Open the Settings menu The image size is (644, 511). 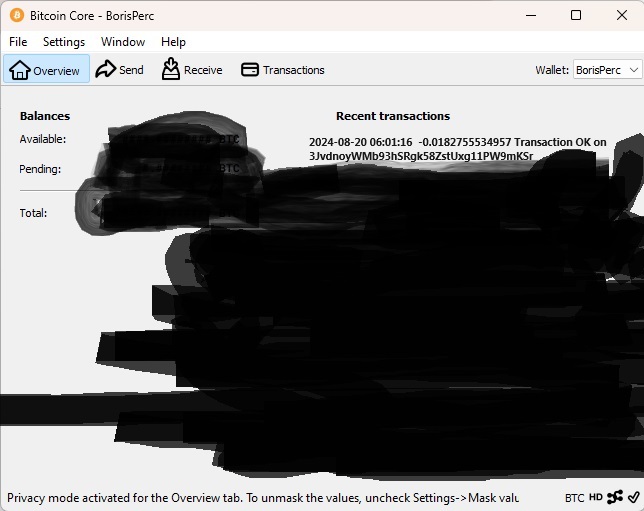[64, 42]
